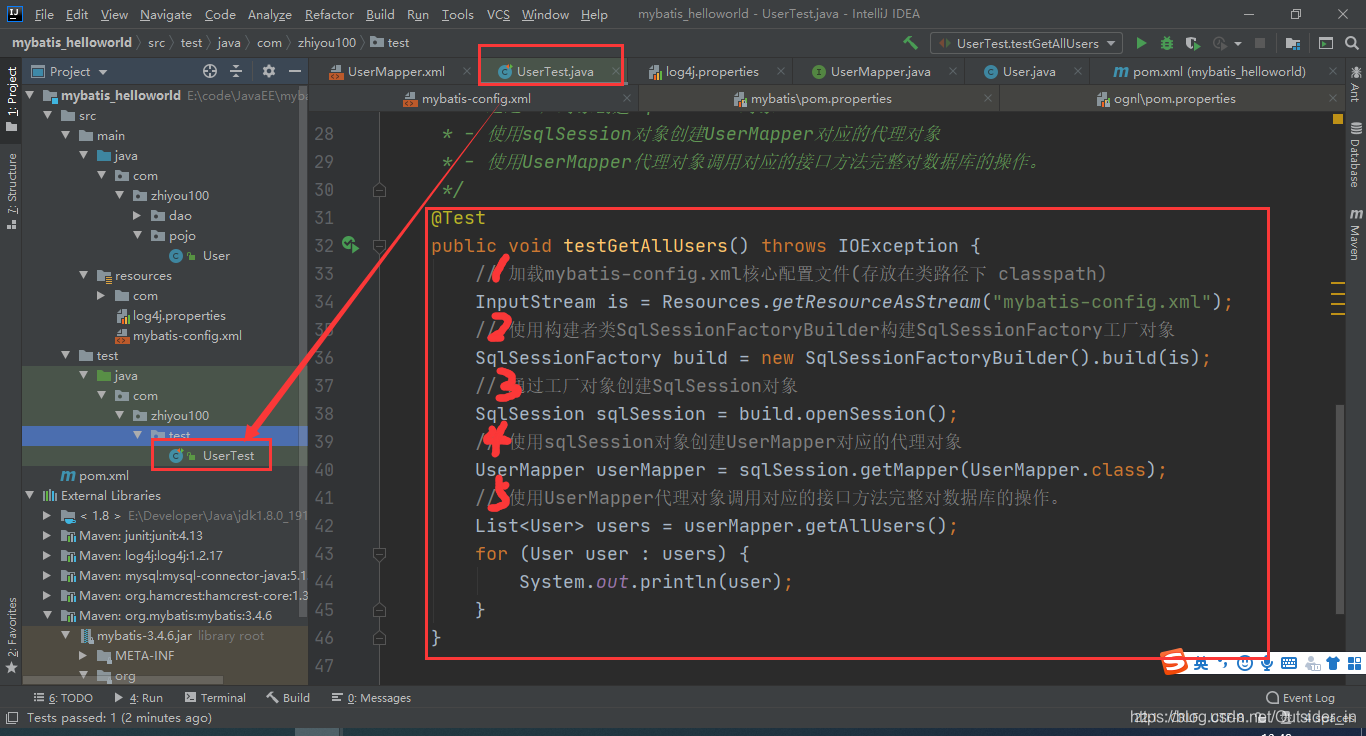The width and height of the screenshot is (1366, 736).
Task: Expand the dao package
Action: coord(138,216)
